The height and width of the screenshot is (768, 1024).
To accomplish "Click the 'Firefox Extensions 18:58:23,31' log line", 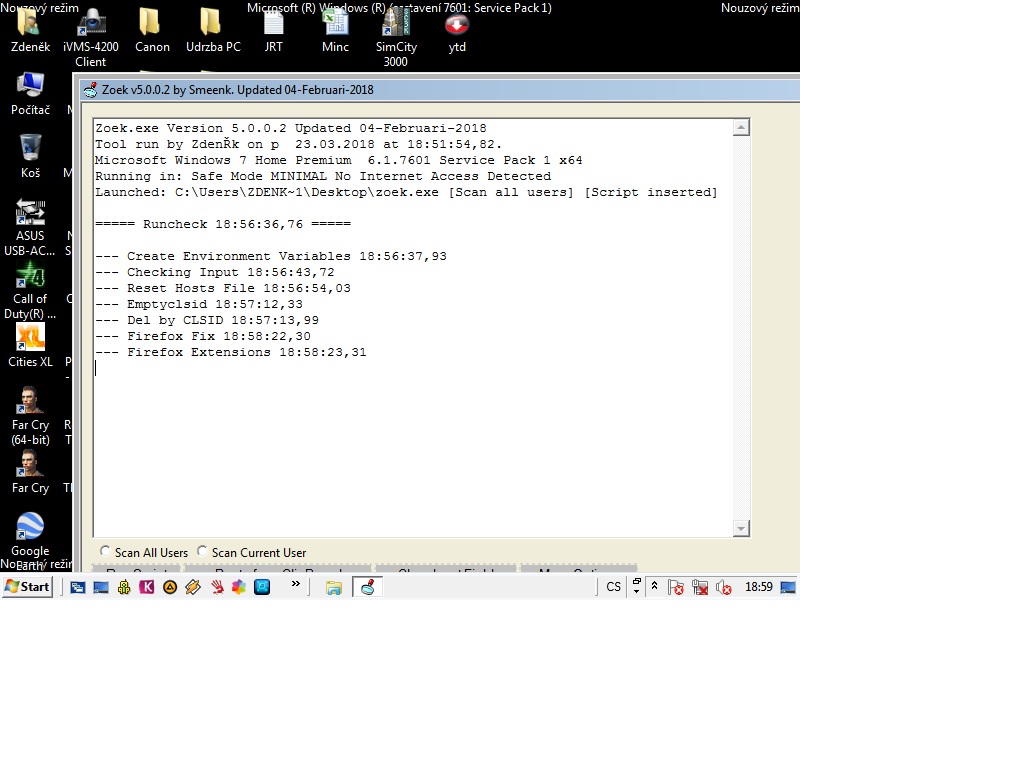I will [x=231, y=353].
